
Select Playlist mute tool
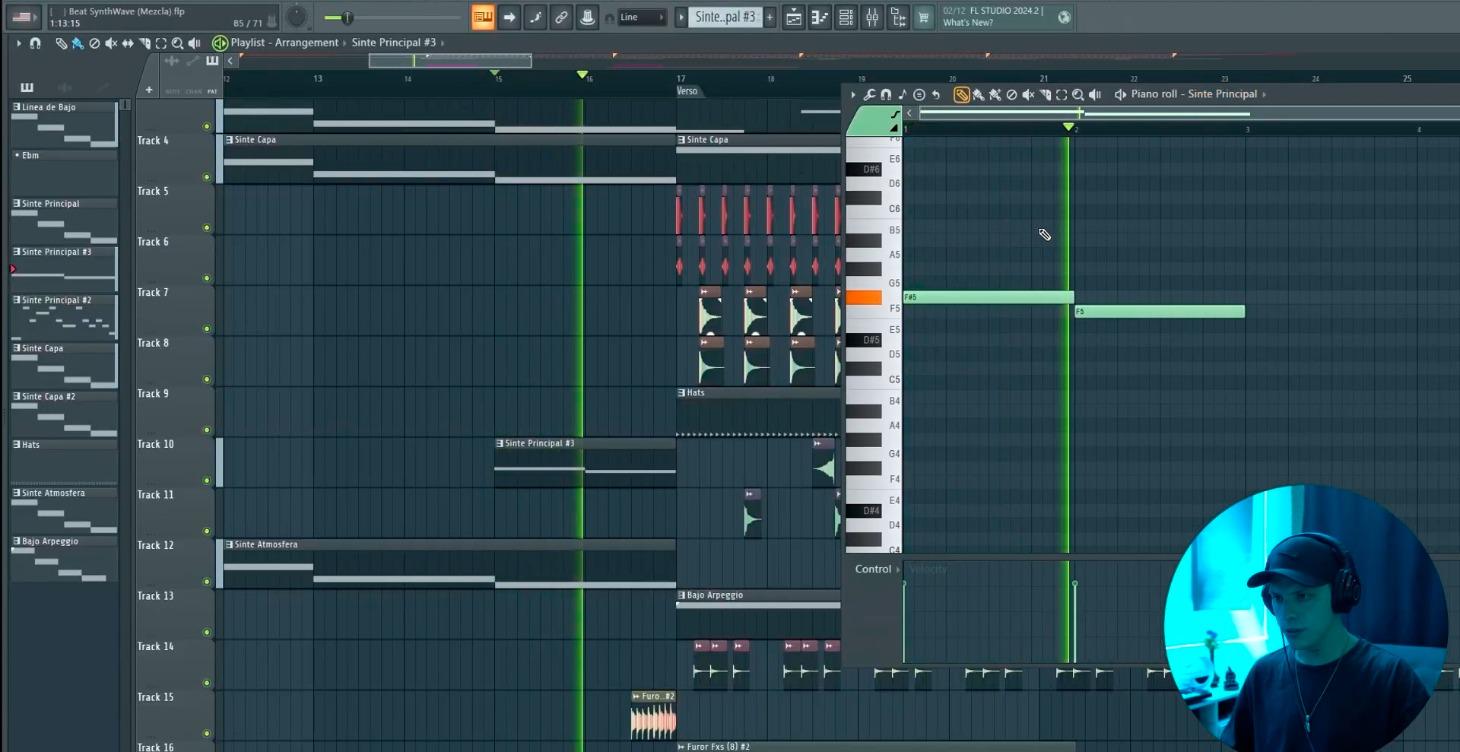coord(111,43)
